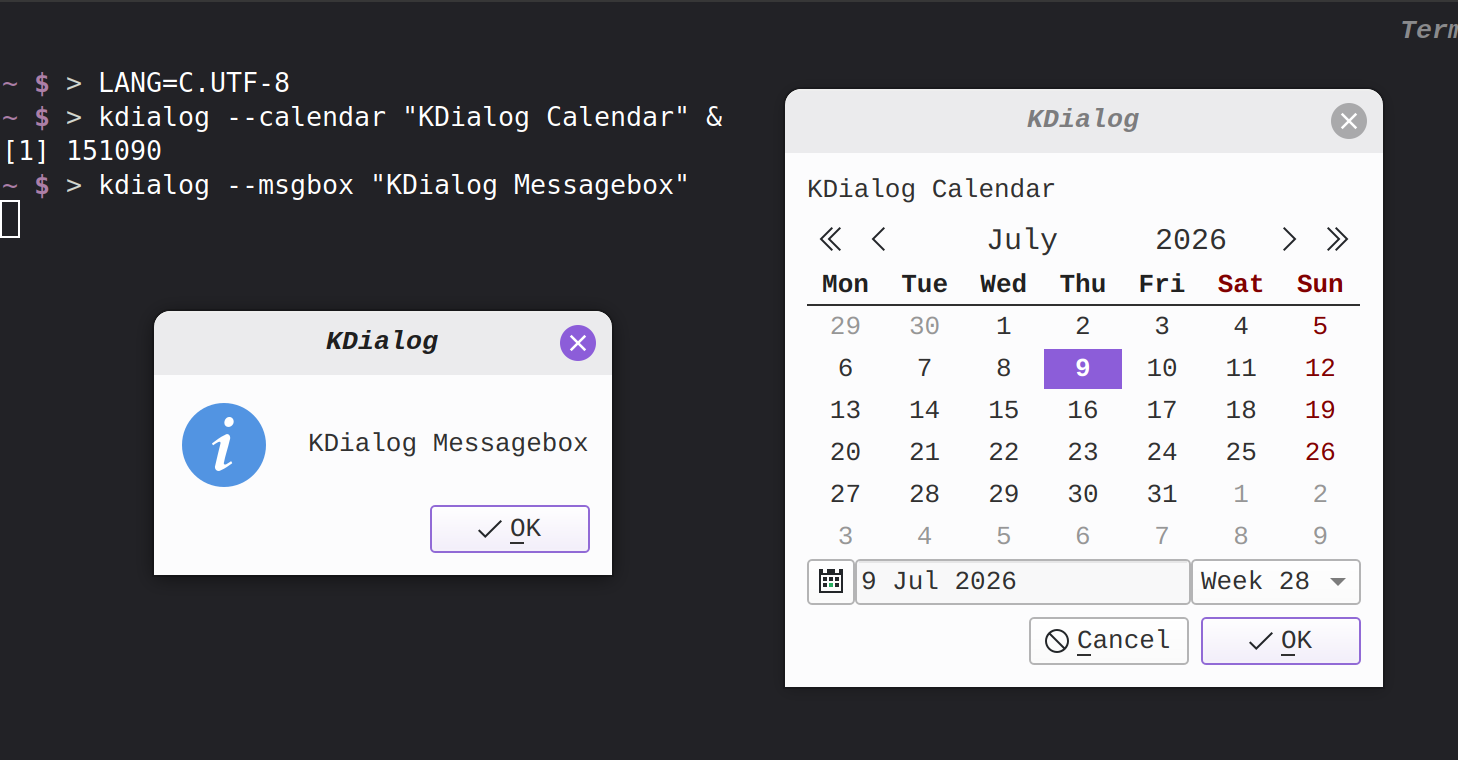Close the KDialog calendar window
The width and height of the screenshot is (1458, 760).
1349,121
